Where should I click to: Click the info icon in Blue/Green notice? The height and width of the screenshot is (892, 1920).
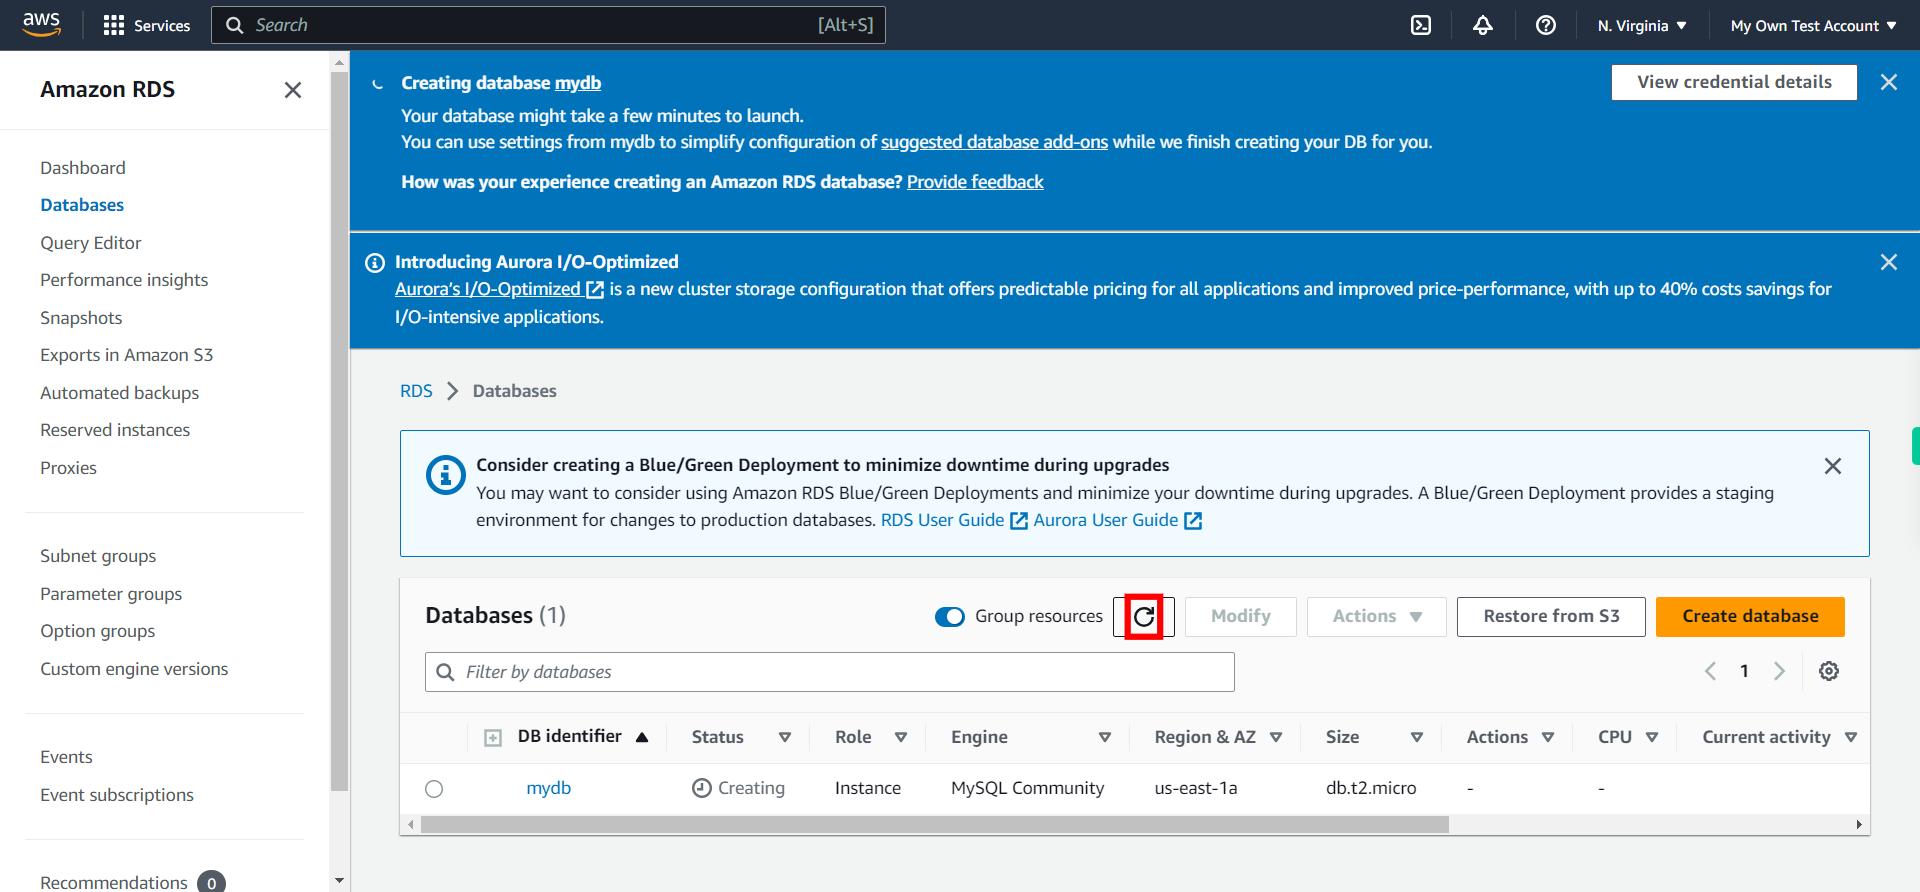pyautogui.click(x=445, y=475)
